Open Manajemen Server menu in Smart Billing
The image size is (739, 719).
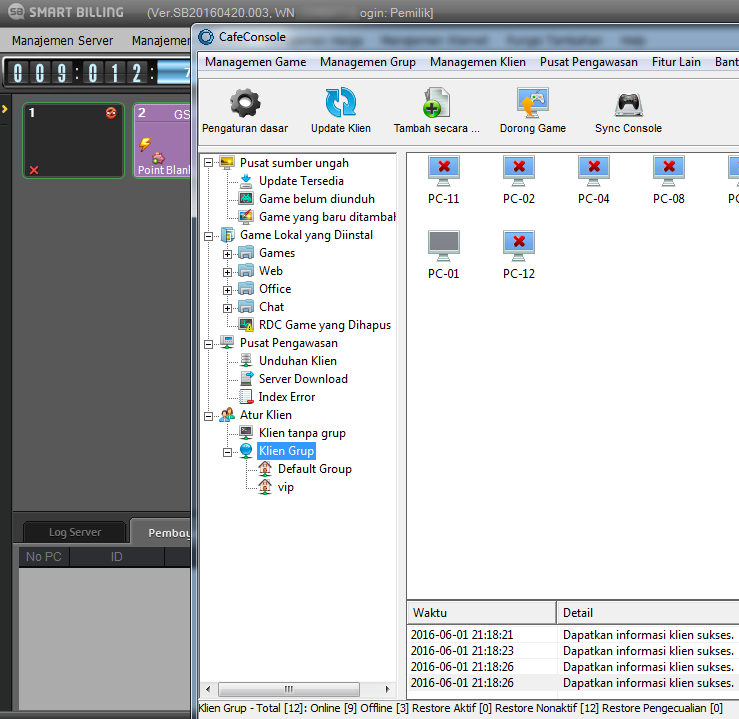coord(62,41)
